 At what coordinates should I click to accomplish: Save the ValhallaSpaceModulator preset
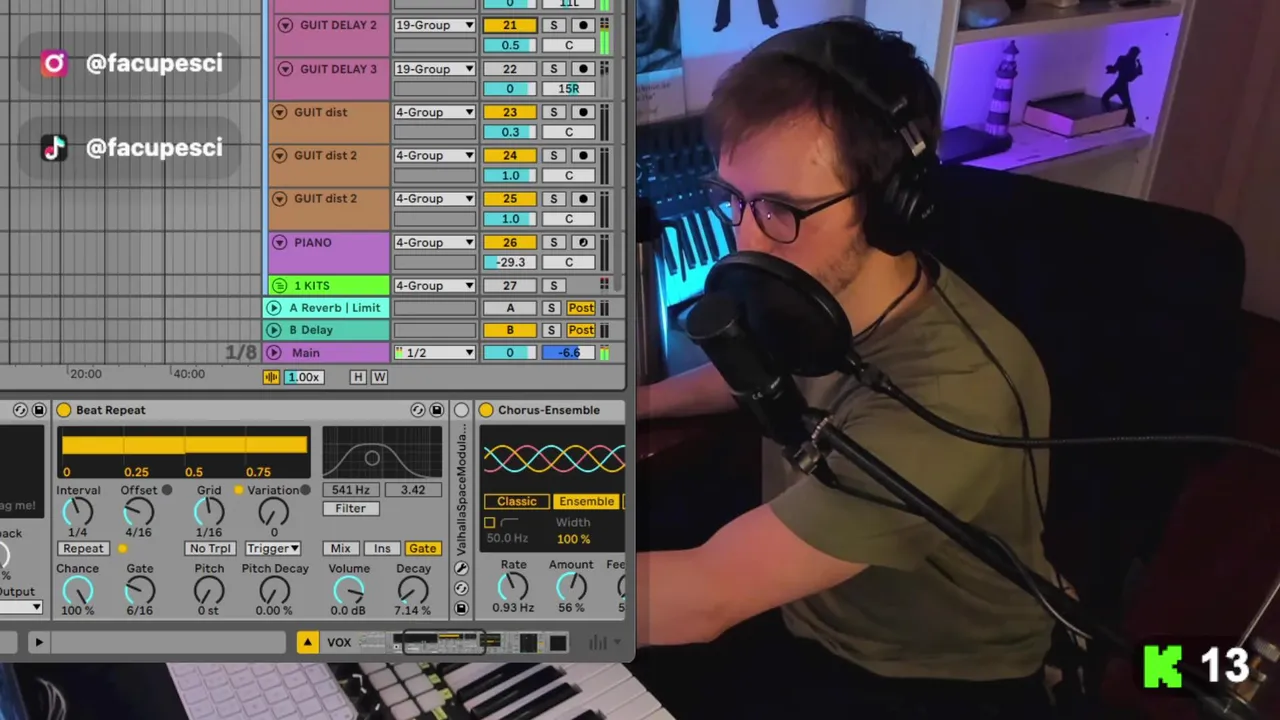[461, 608]
